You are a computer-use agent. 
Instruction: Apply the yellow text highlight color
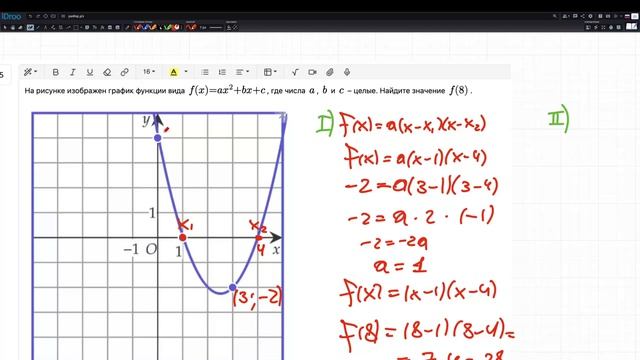173,72
